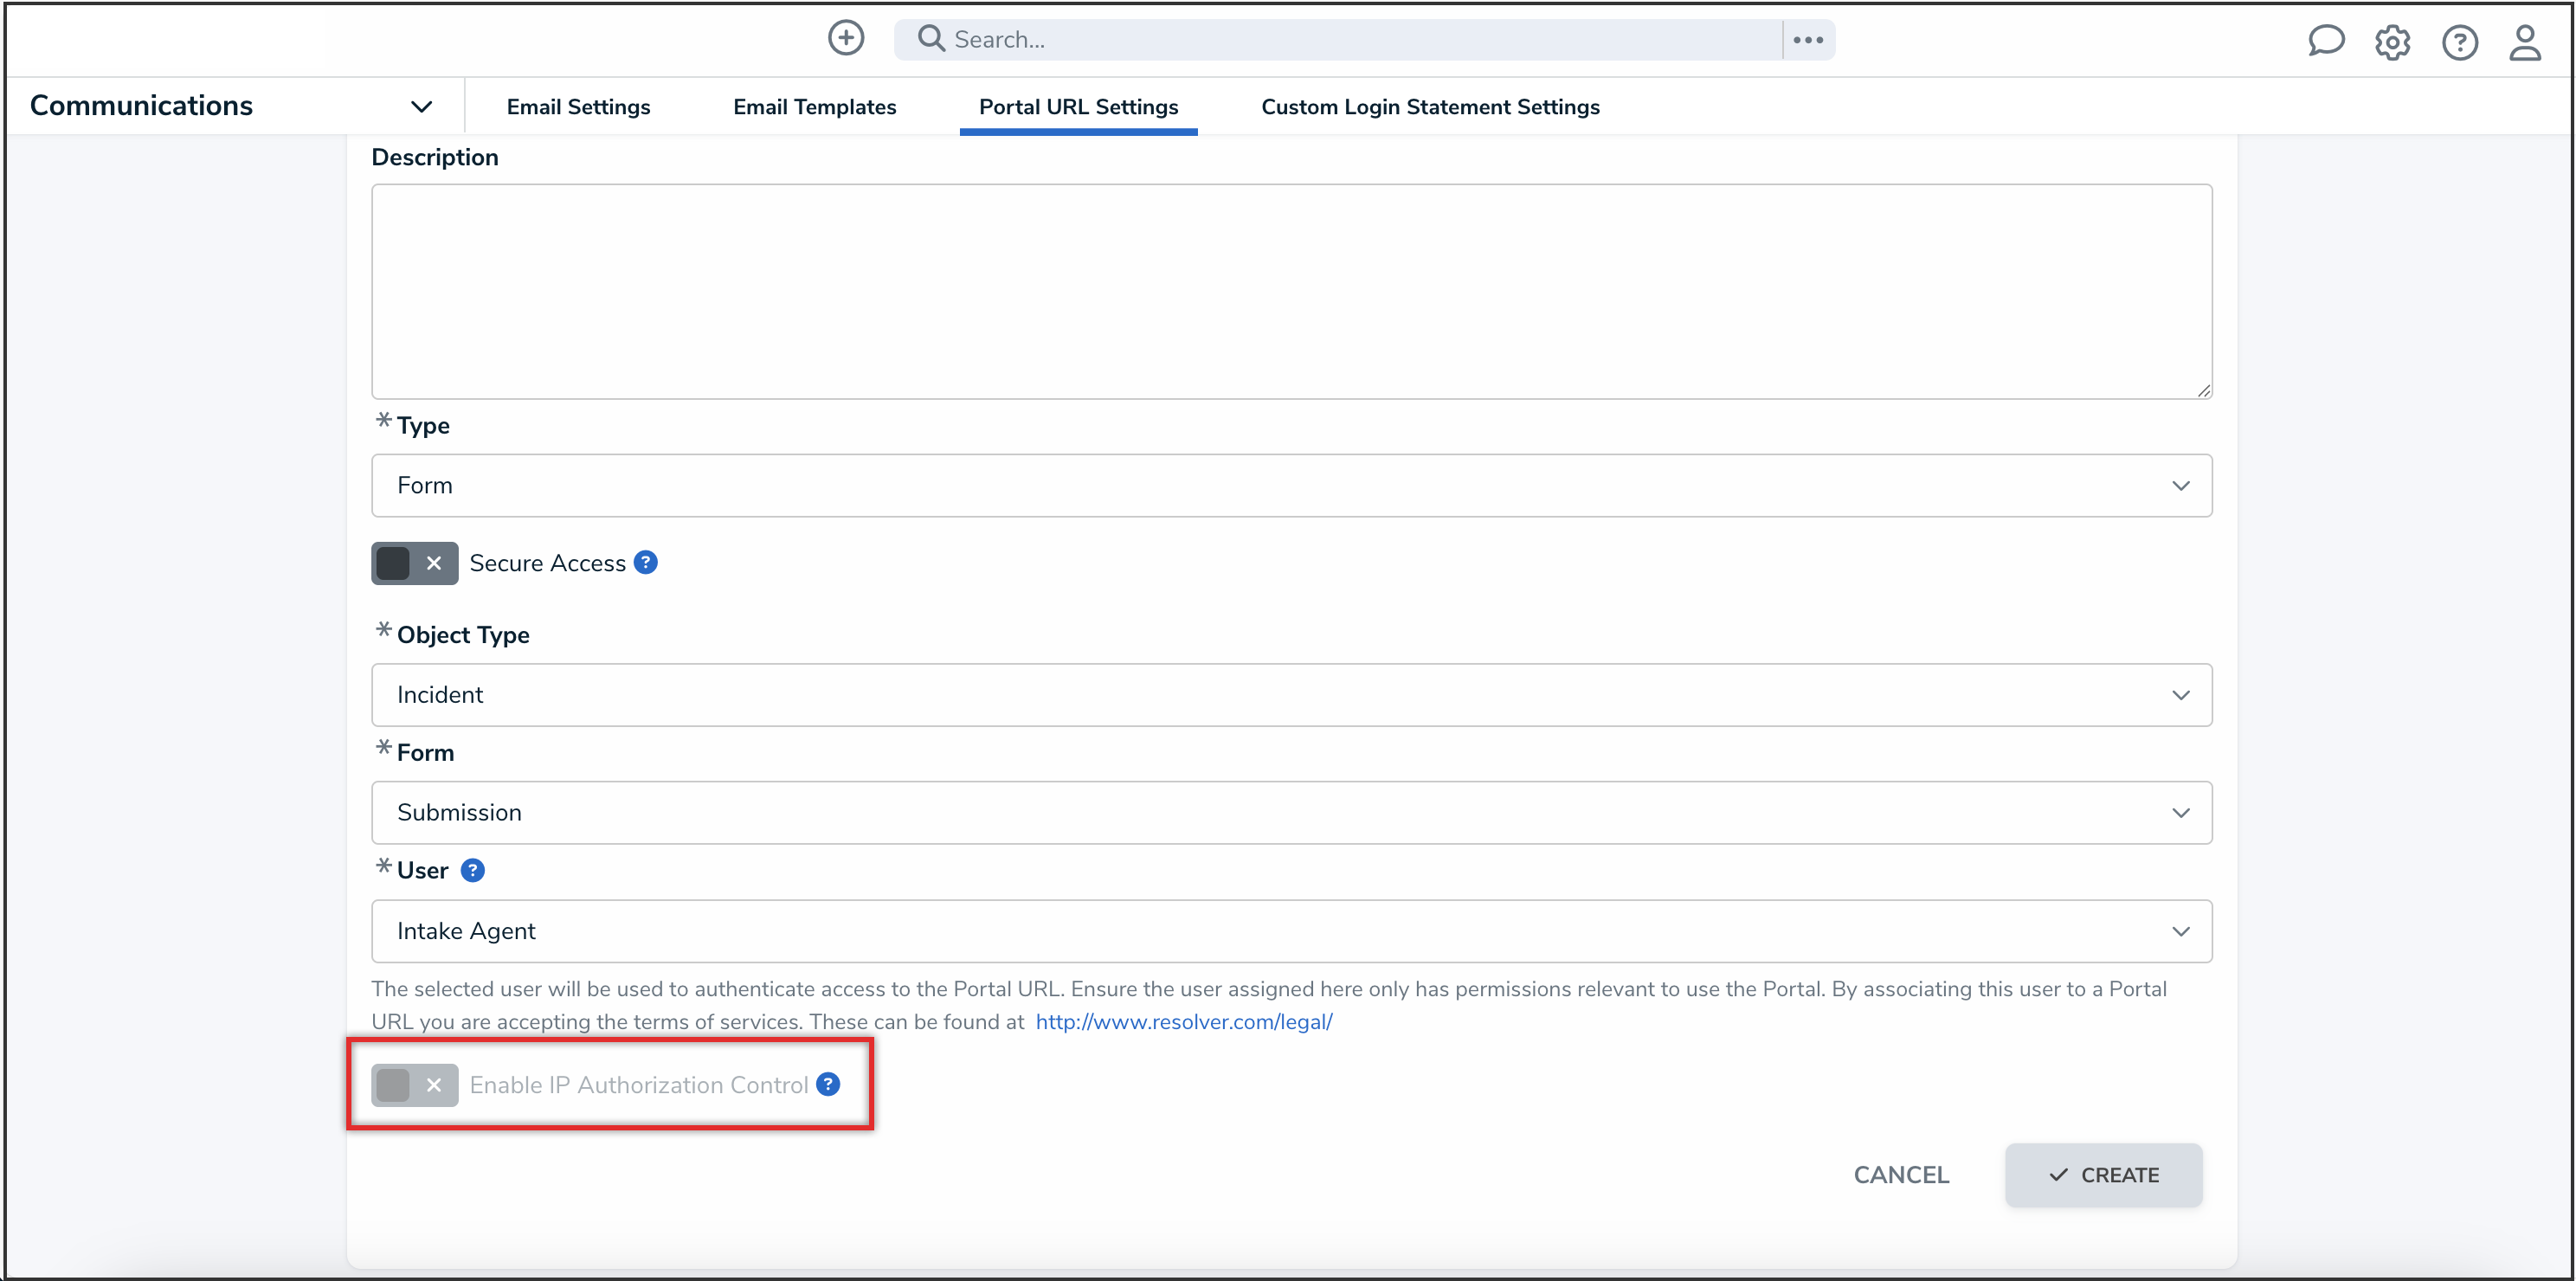This screenshot has width=2576, height=1281.
Task: Click the CREATE button
Action: tap(2103, 1174)
